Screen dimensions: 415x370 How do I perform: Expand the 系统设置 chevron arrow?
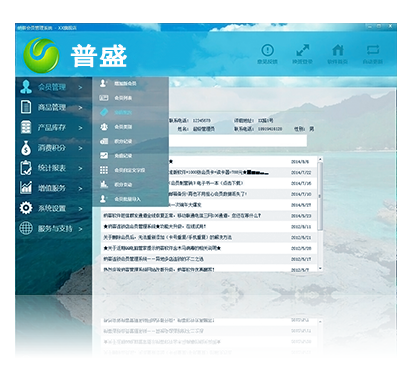point(80,209)
